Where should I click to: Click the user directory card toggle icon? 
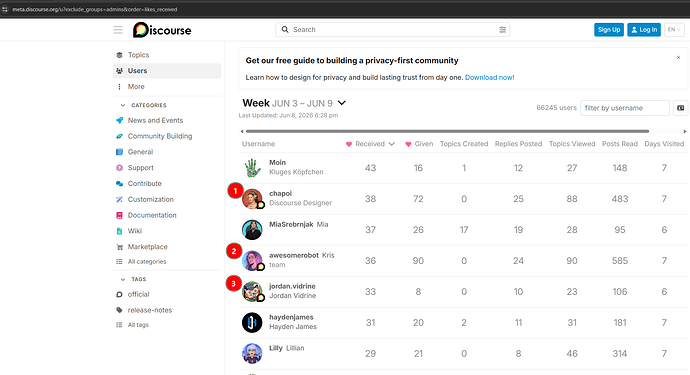coord(680,108)
